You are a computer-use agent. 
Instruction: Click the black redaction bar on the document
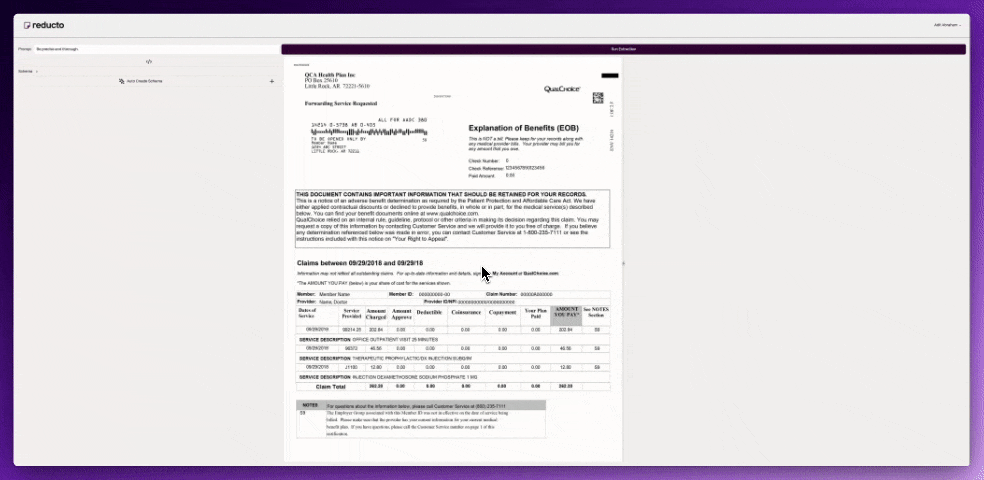click(x=607, y=75)
